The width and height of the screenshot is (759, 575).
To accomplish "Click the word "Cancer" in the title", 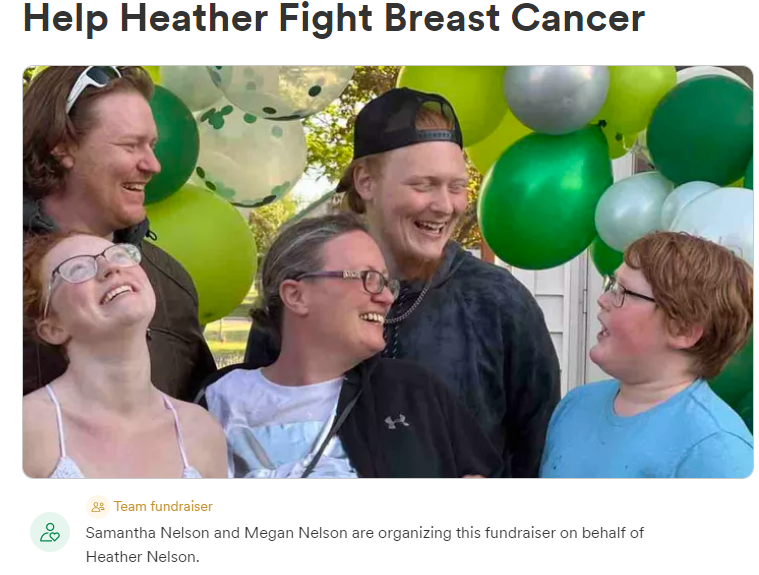I will coord(578,18).
